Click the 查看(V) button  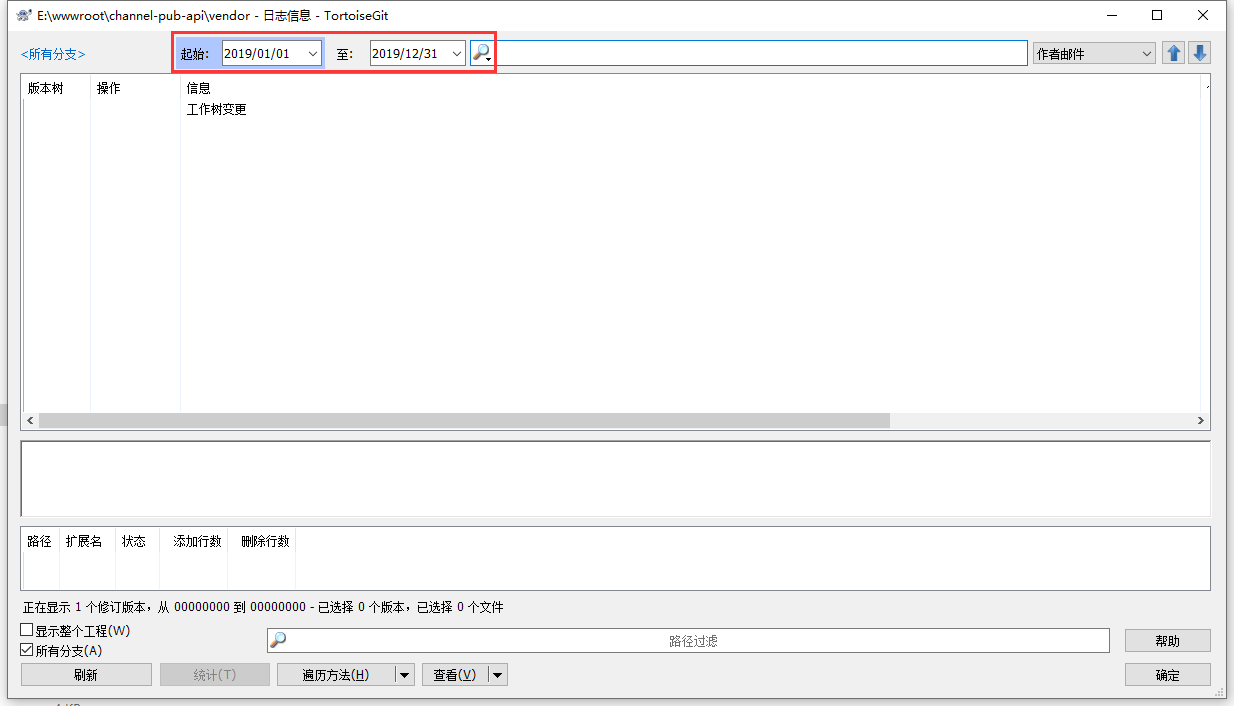coord(455,675)
